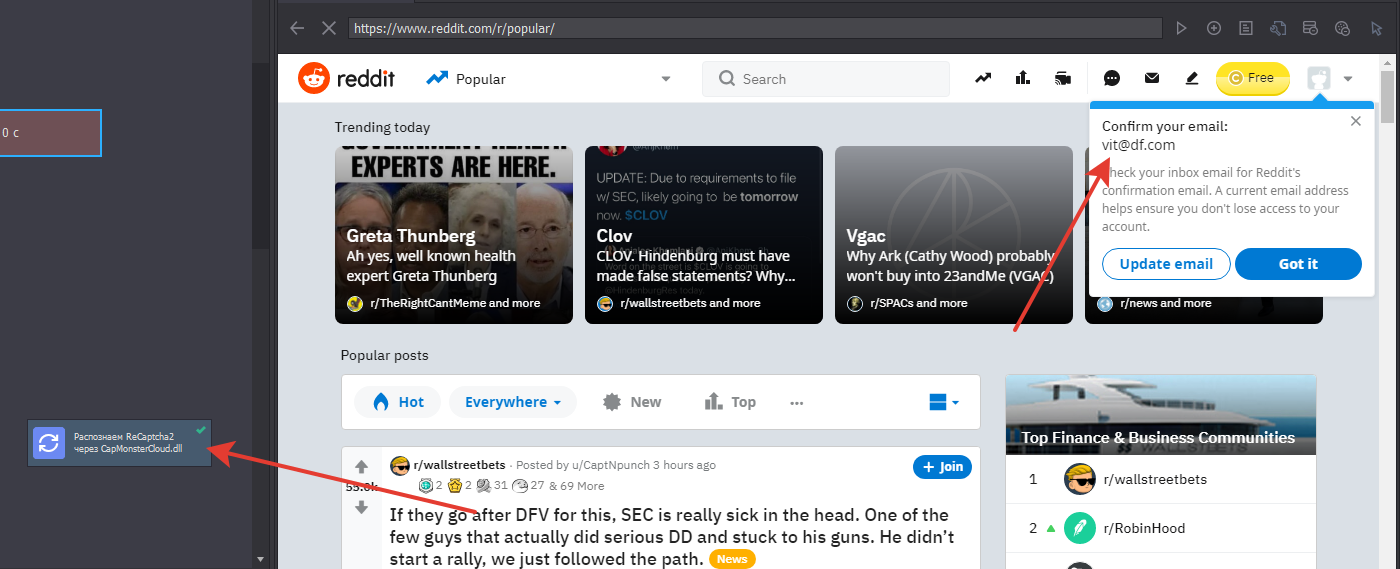This screenshot has width=1400, height=569.
Task: Open the card view layout selector
Action: 944,402
